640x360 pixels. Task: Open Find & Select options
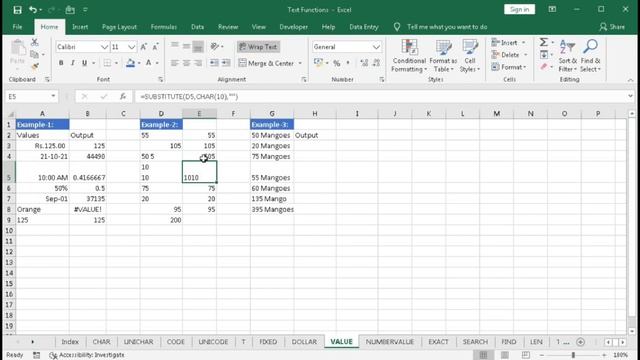pos(590,56)
